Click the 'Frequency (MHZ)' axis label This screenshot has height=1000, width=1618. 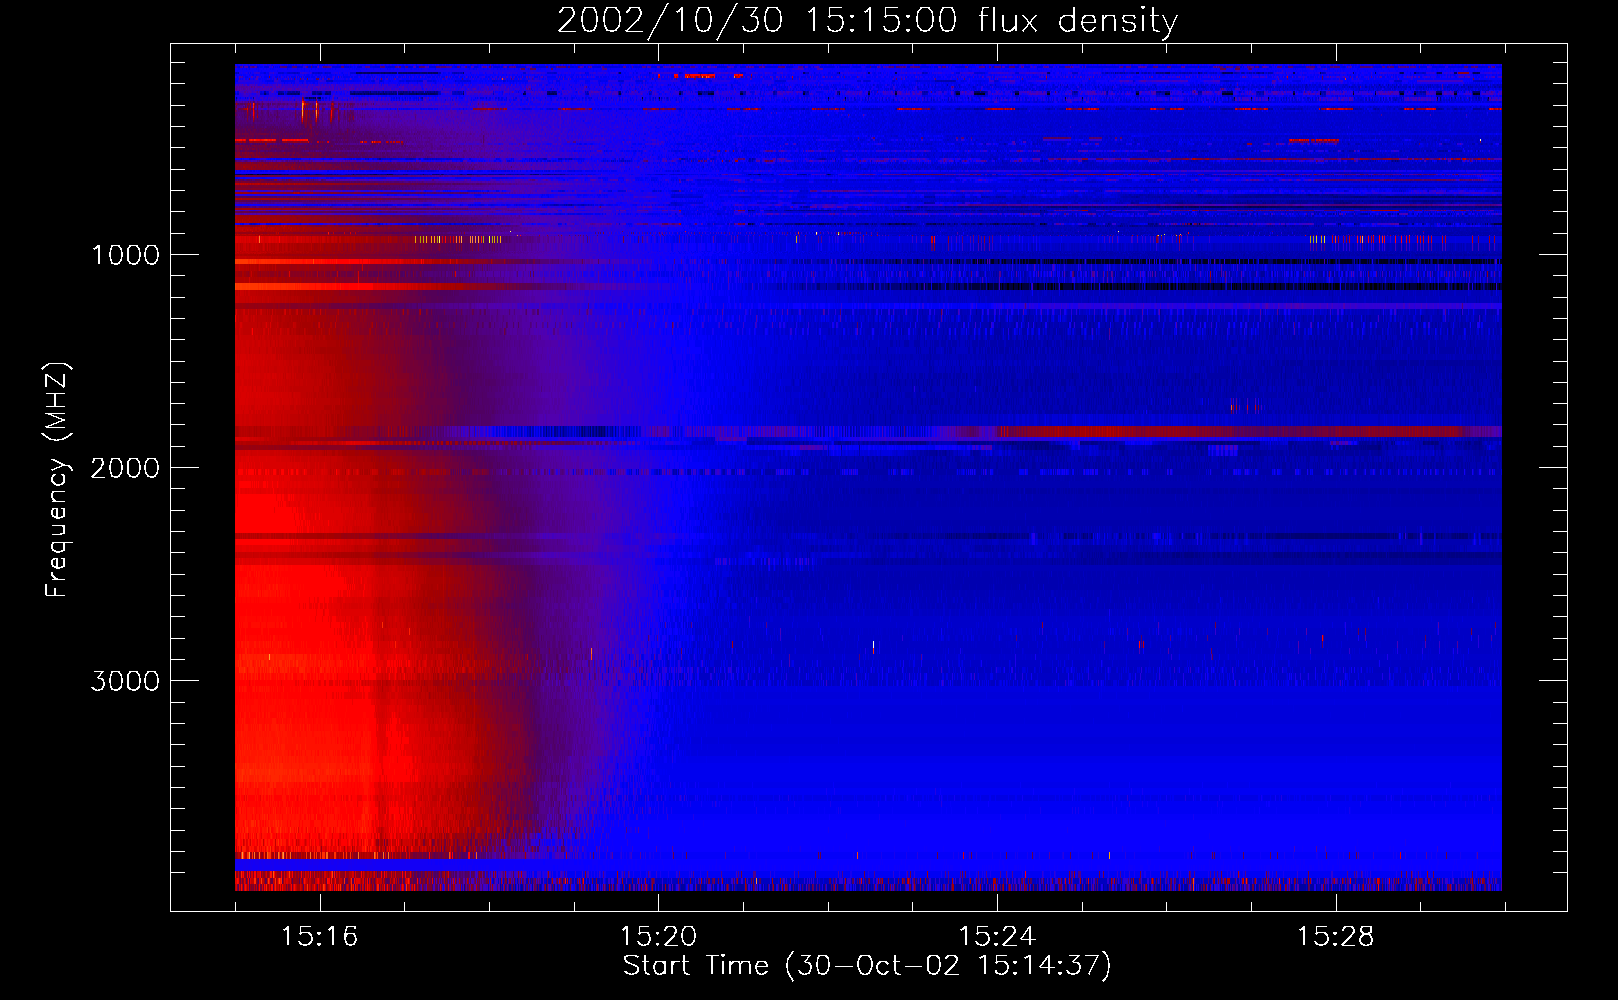pyautogui.click(x=57, y=480)
